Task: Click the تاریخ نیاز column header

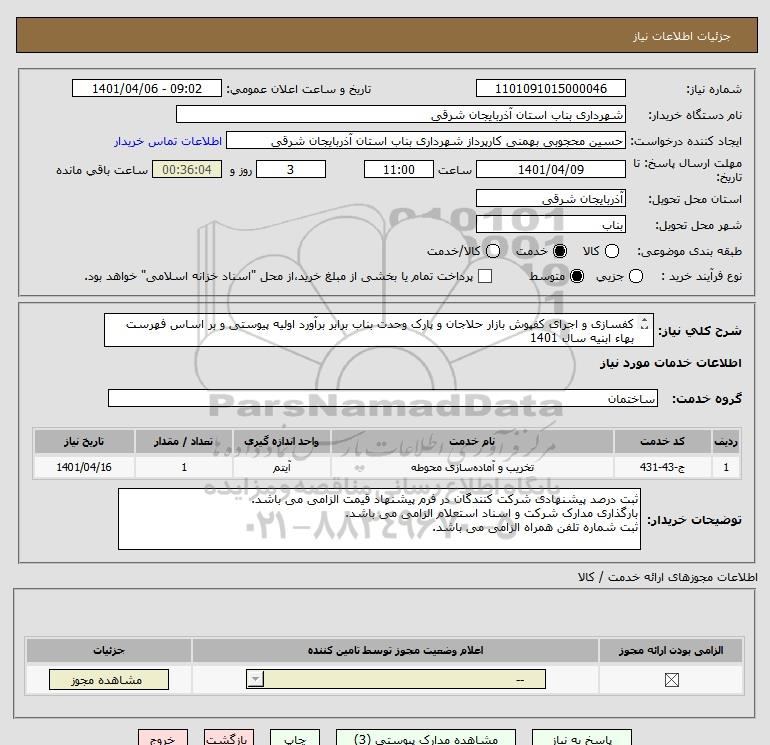Action: (x=84, y=441)
